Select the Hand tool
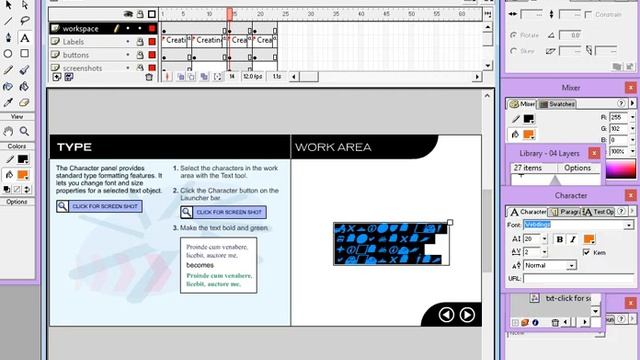 click(8, 131)
